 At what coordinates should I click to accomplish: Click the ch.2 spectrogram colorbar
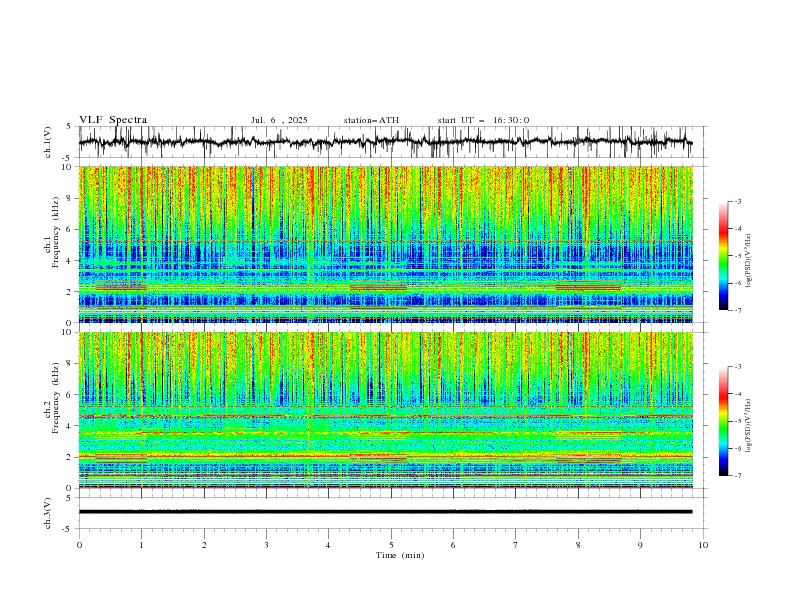coord(723,421)
